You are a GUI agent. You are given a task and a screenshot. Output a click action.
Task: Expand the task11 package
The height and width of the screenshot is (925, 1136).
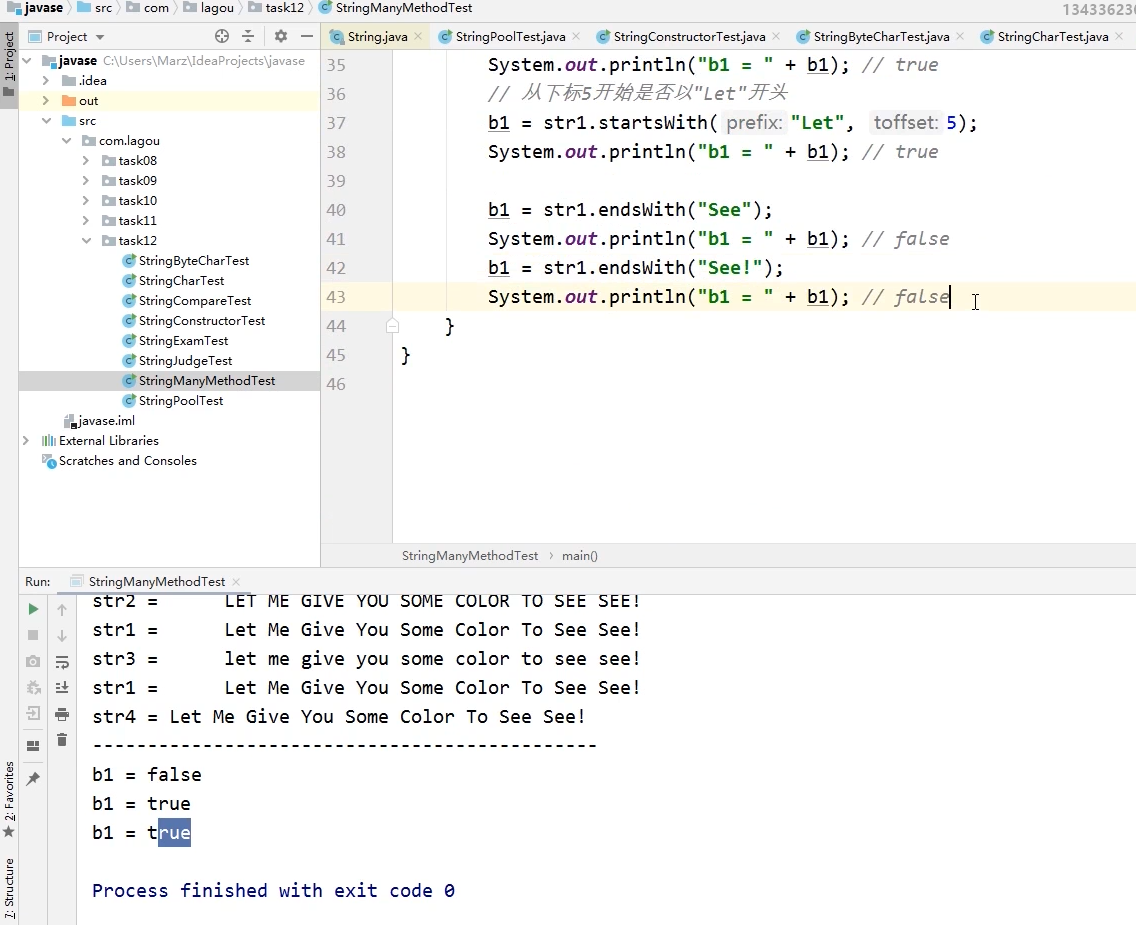pyautogui.click(x=85, y=220)
